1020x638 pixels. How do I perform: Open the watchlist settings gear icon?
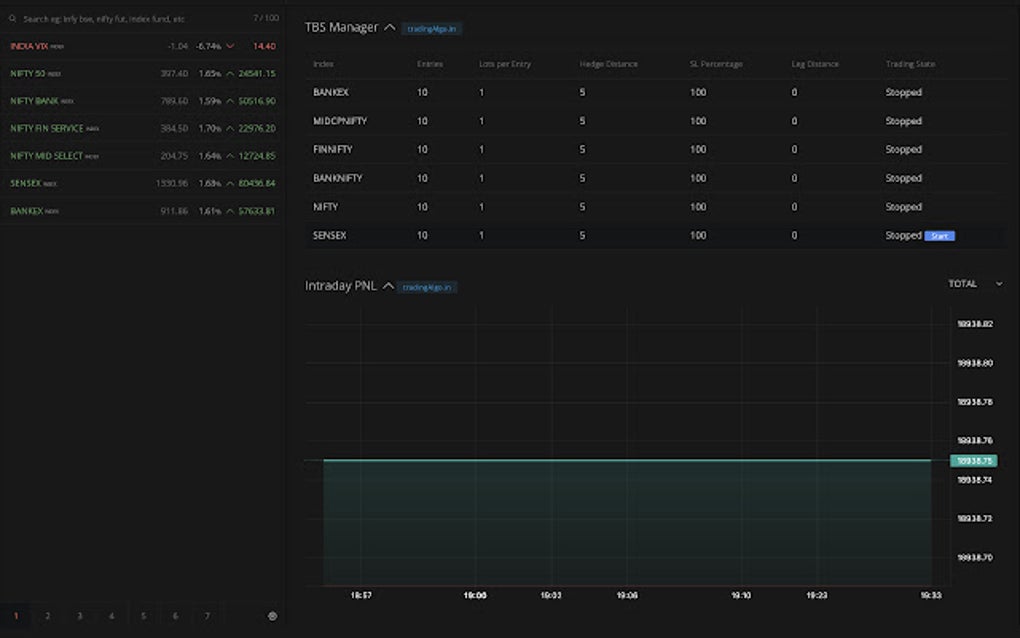point(272,616)
